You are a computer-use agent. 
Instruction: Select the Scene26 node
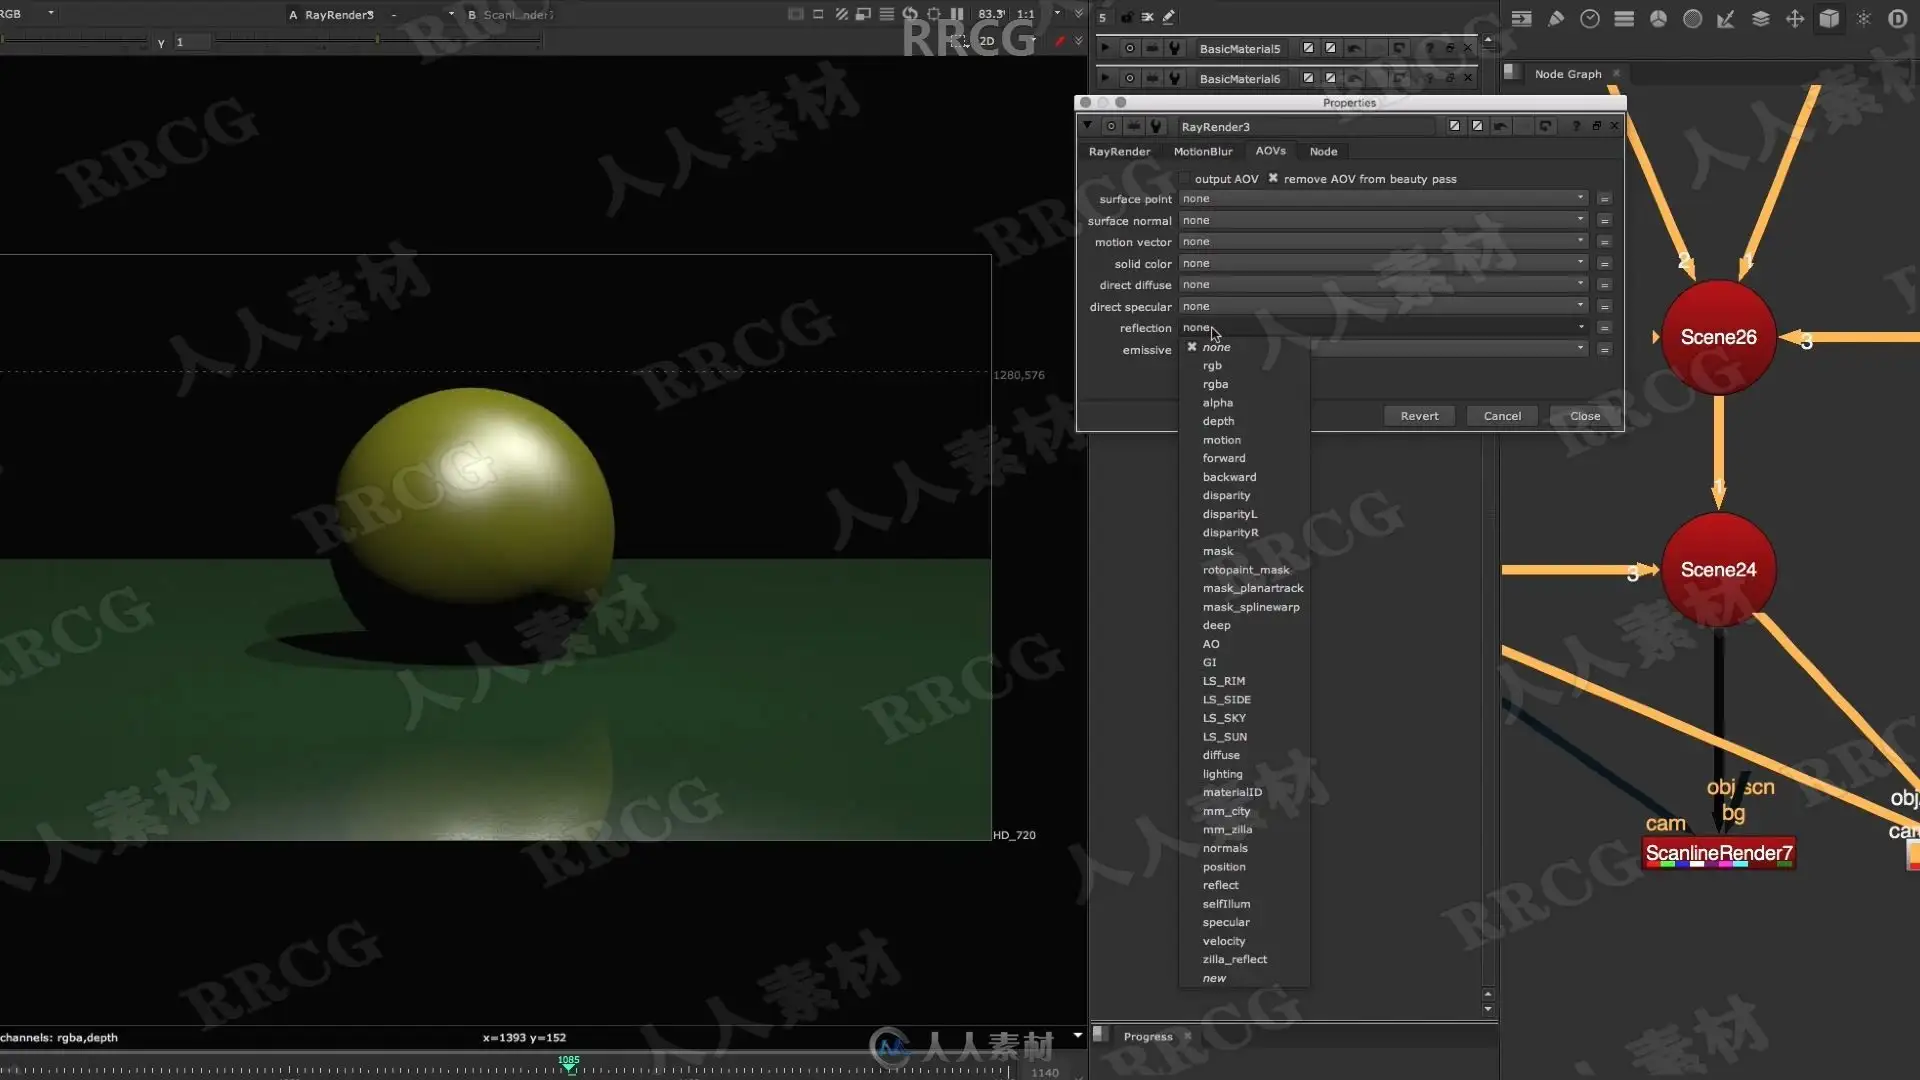point(1718,337)
